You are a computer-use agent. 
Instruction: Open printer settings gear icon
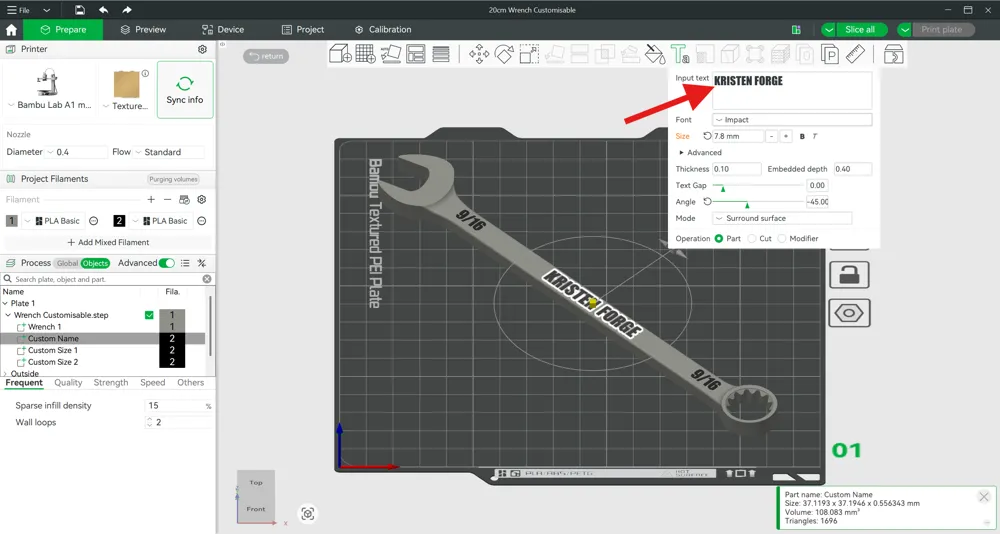click(x=202, y=49)
